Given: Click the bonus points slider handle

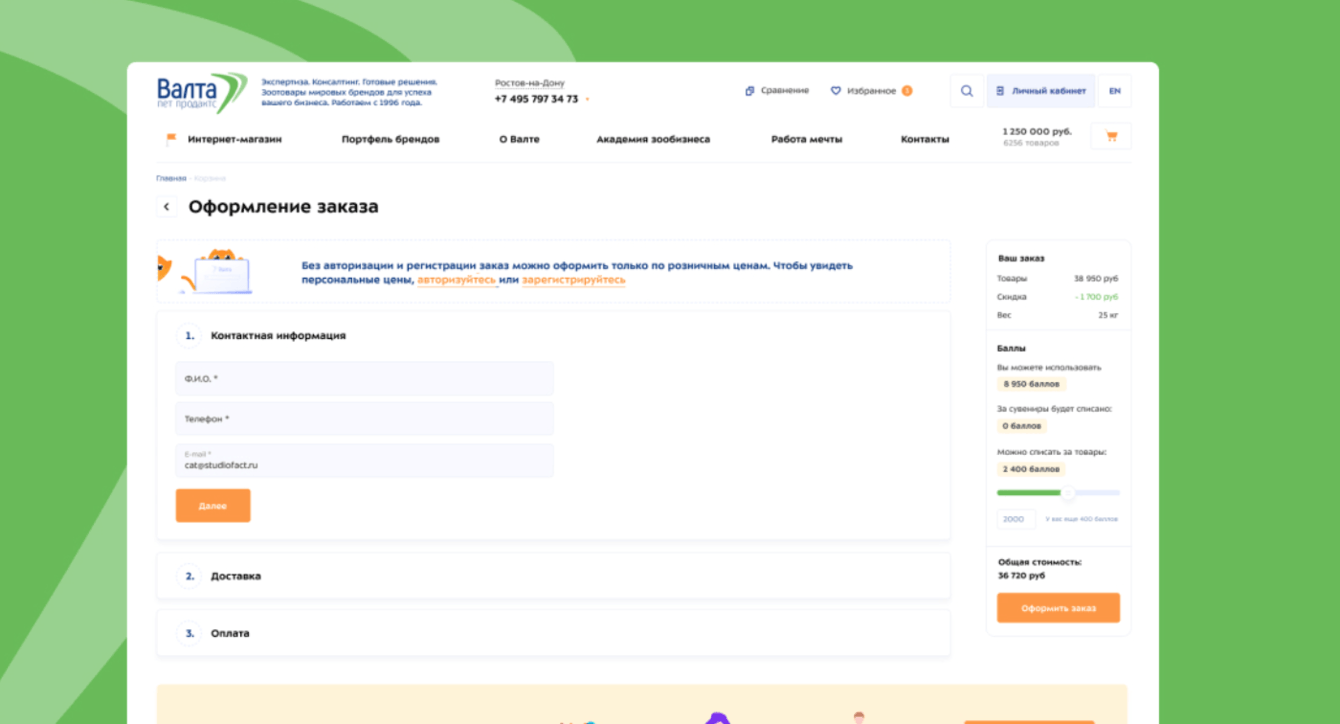Looking at the screenshot, I should [x=1067, y=493].
